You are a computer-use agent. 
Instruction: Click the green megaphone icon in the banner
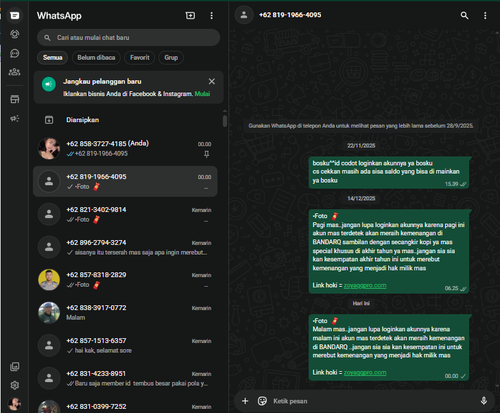49,84
